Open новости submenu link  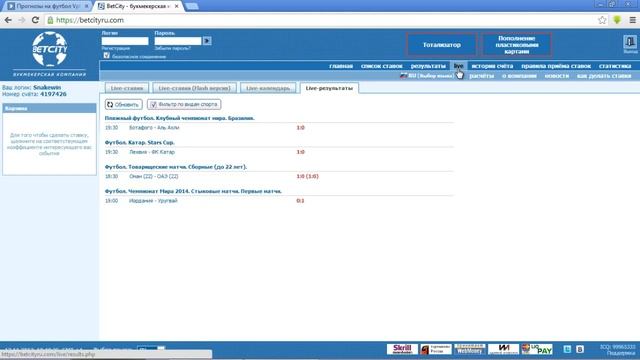pos(557,76)
